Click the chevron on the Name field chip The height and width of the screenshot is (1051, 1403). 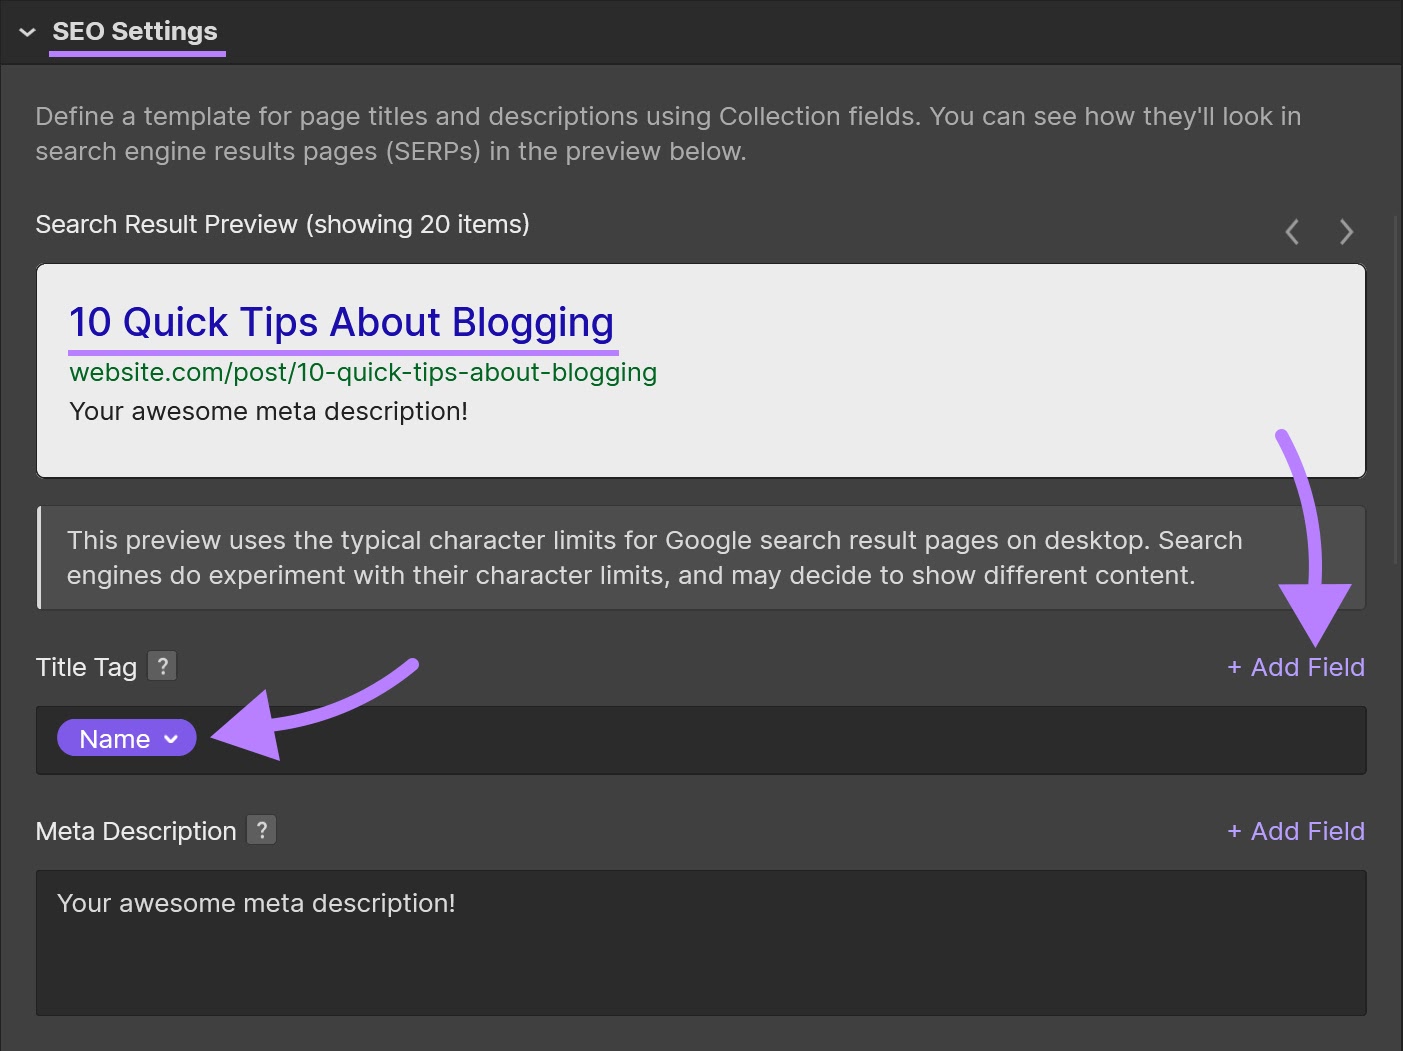pos(171,739)
